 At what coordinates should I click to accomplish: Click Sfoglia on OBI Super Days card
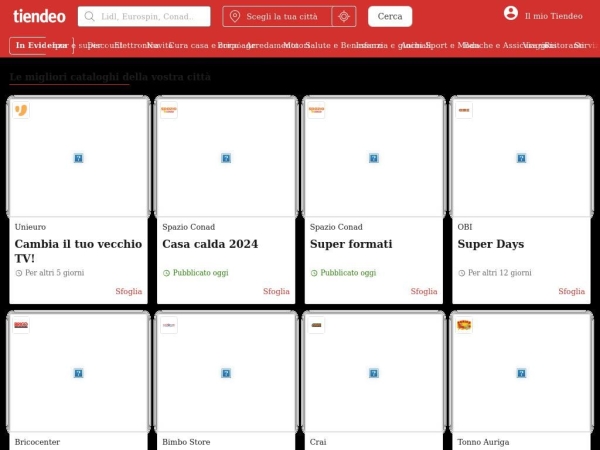point(572,292)
